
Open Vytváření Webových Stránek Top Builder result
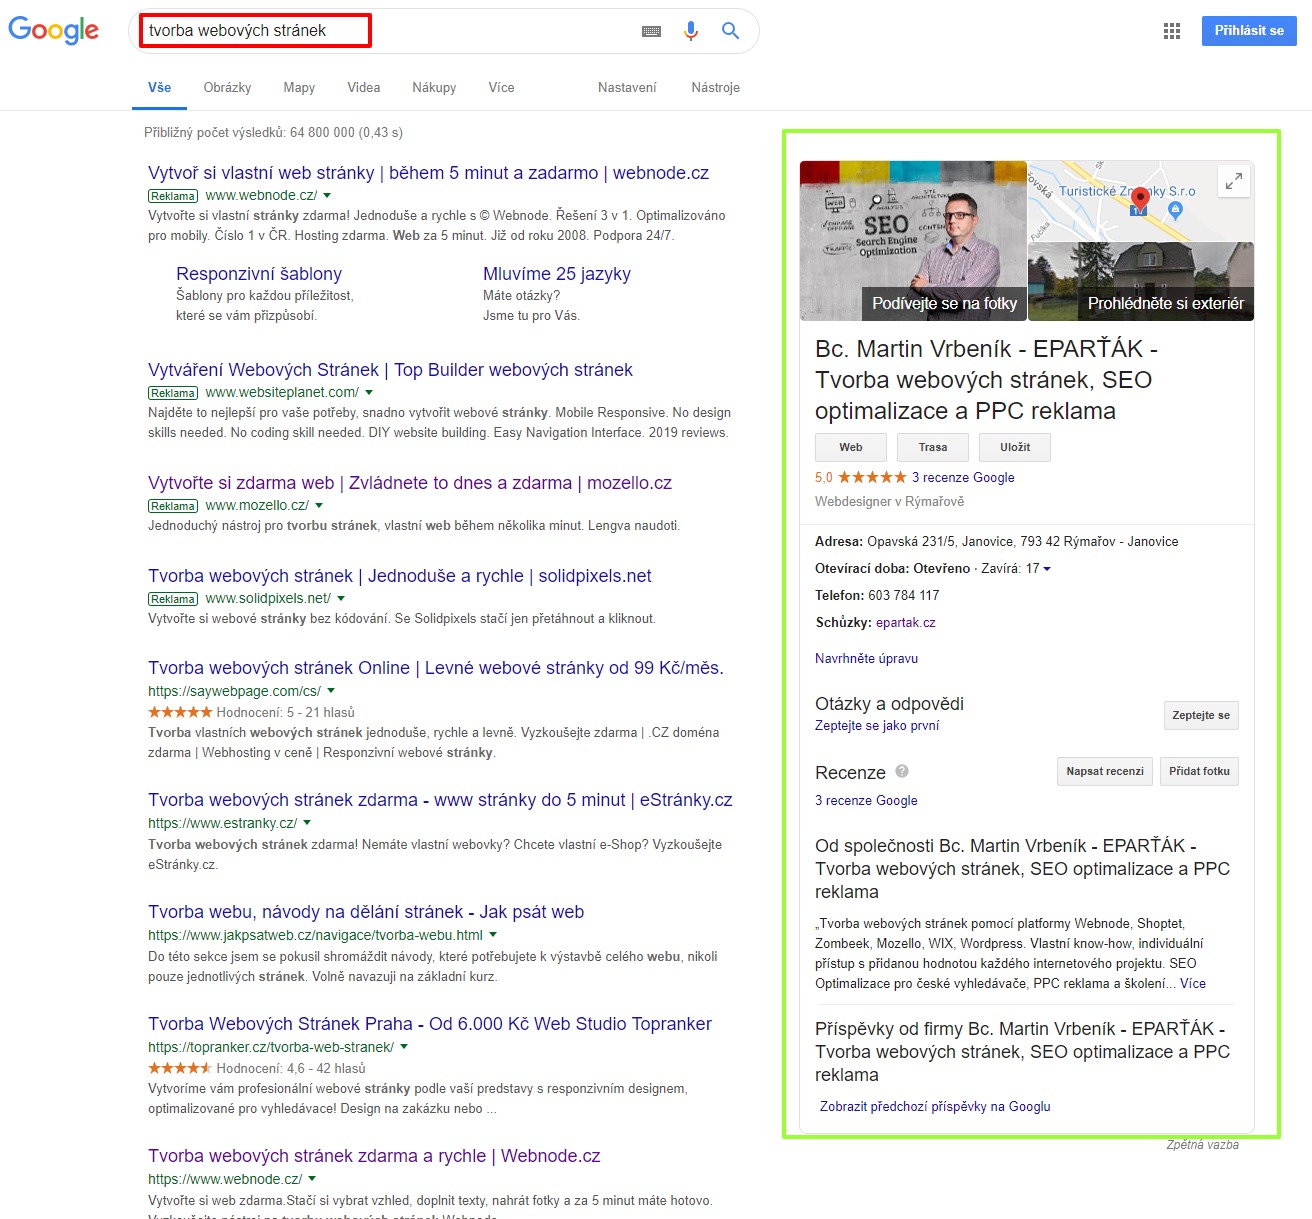pyautogui.click(x=390, y=370)
